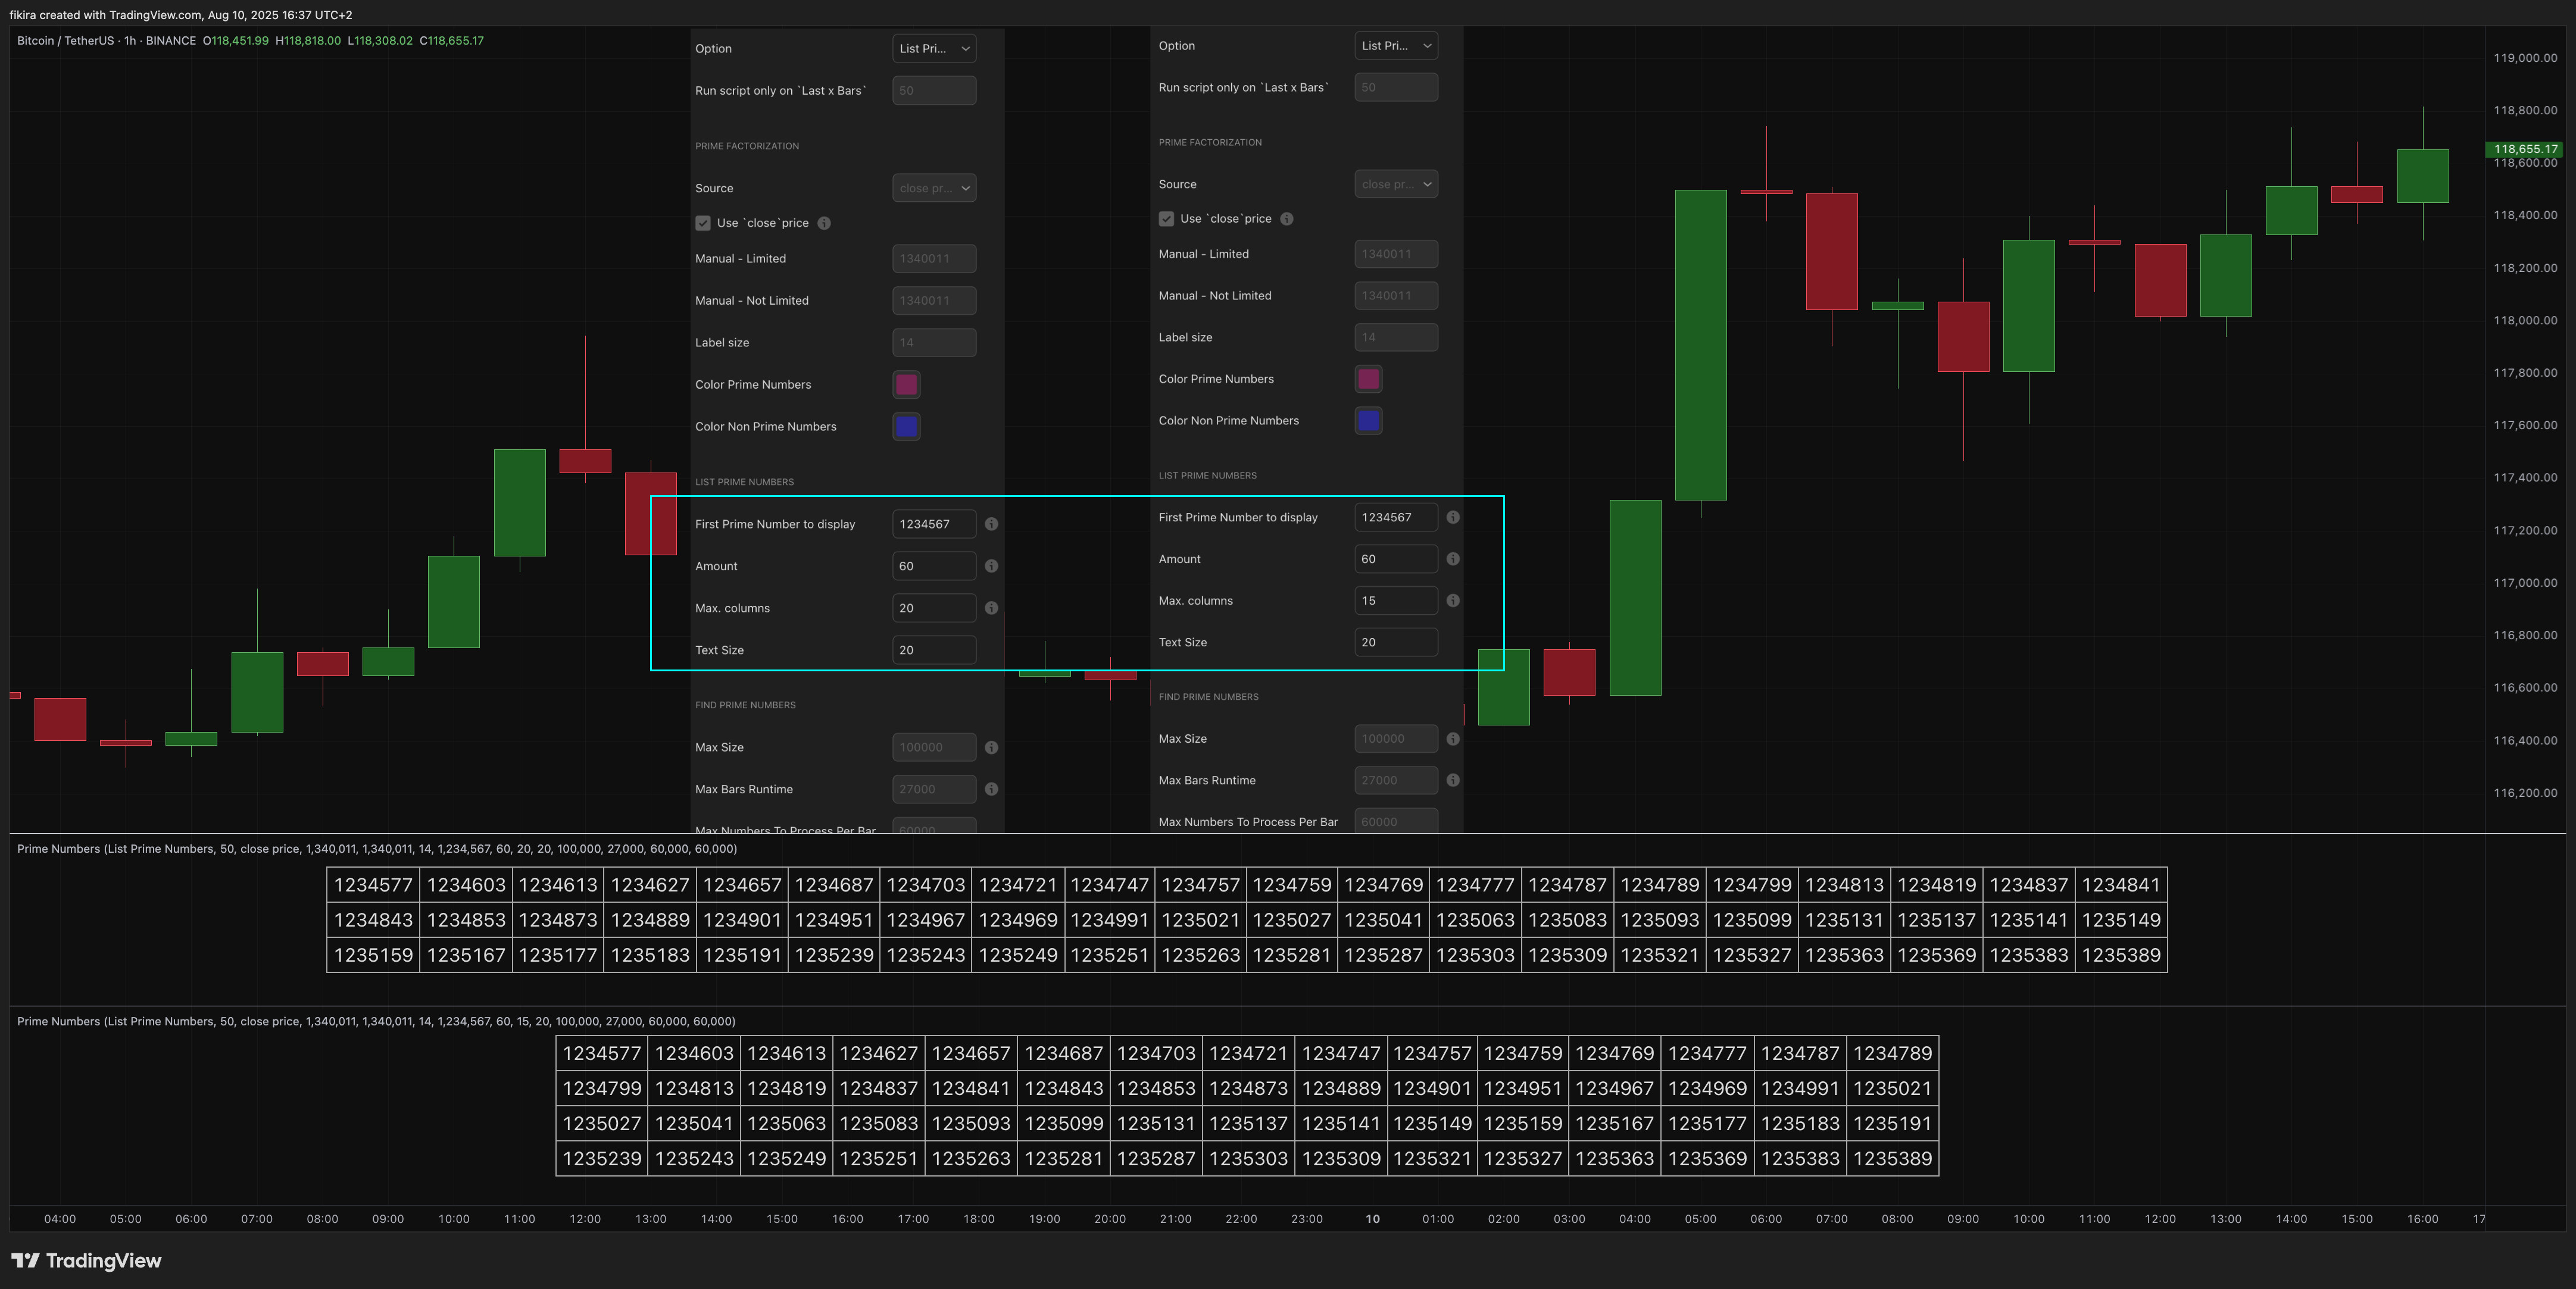Click info icon next to left panel First Prime Number
Screen dimensions: 2576x1289
(991, 524)
